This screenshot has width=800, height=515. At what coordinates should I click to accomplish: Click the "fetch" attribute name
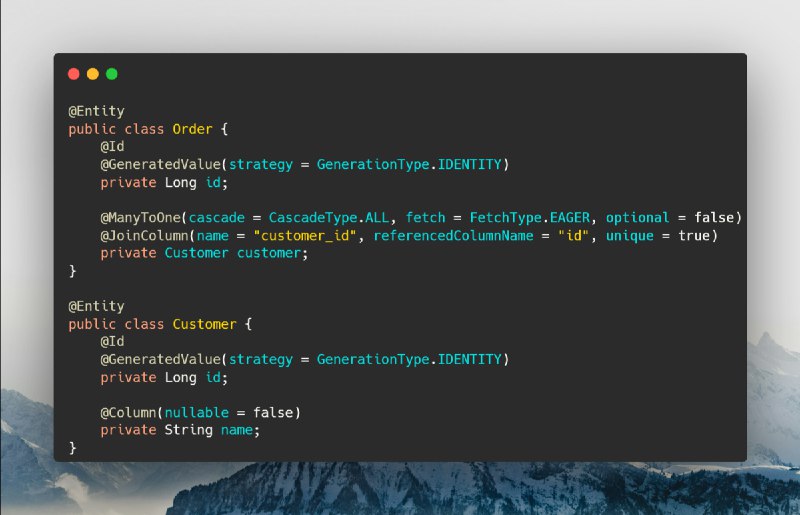(426, 218)
